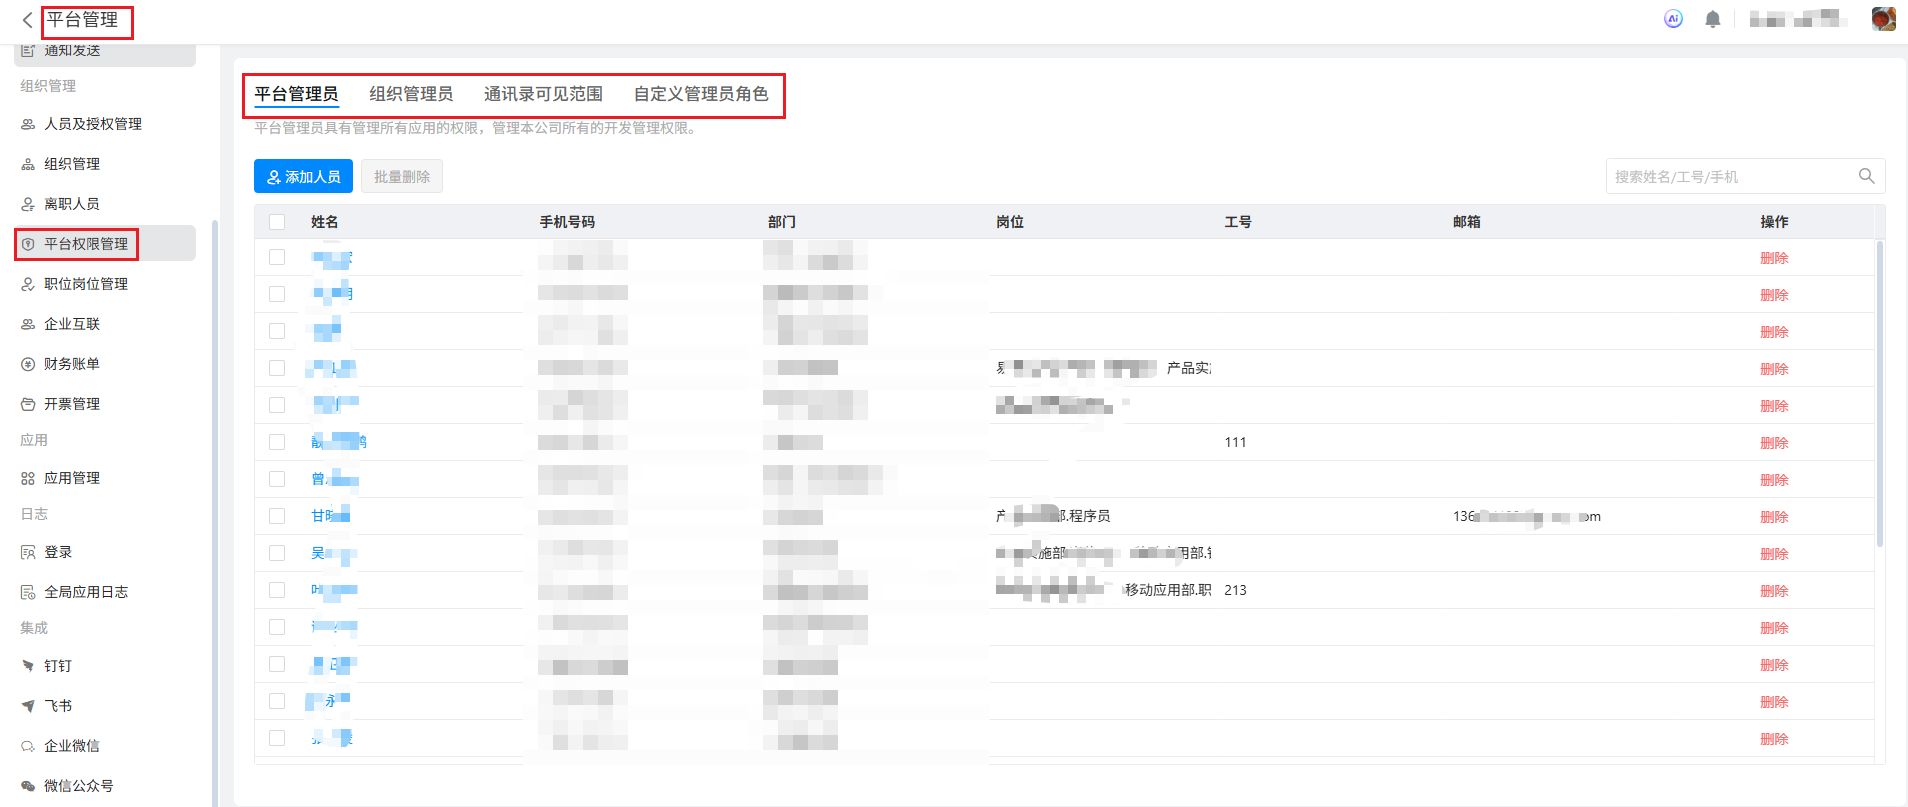This screenshot has width=1908, height=807.
Task: Open 钉钉 integration in sidebar
Action: pyautogui.click(x=58, y=666)
